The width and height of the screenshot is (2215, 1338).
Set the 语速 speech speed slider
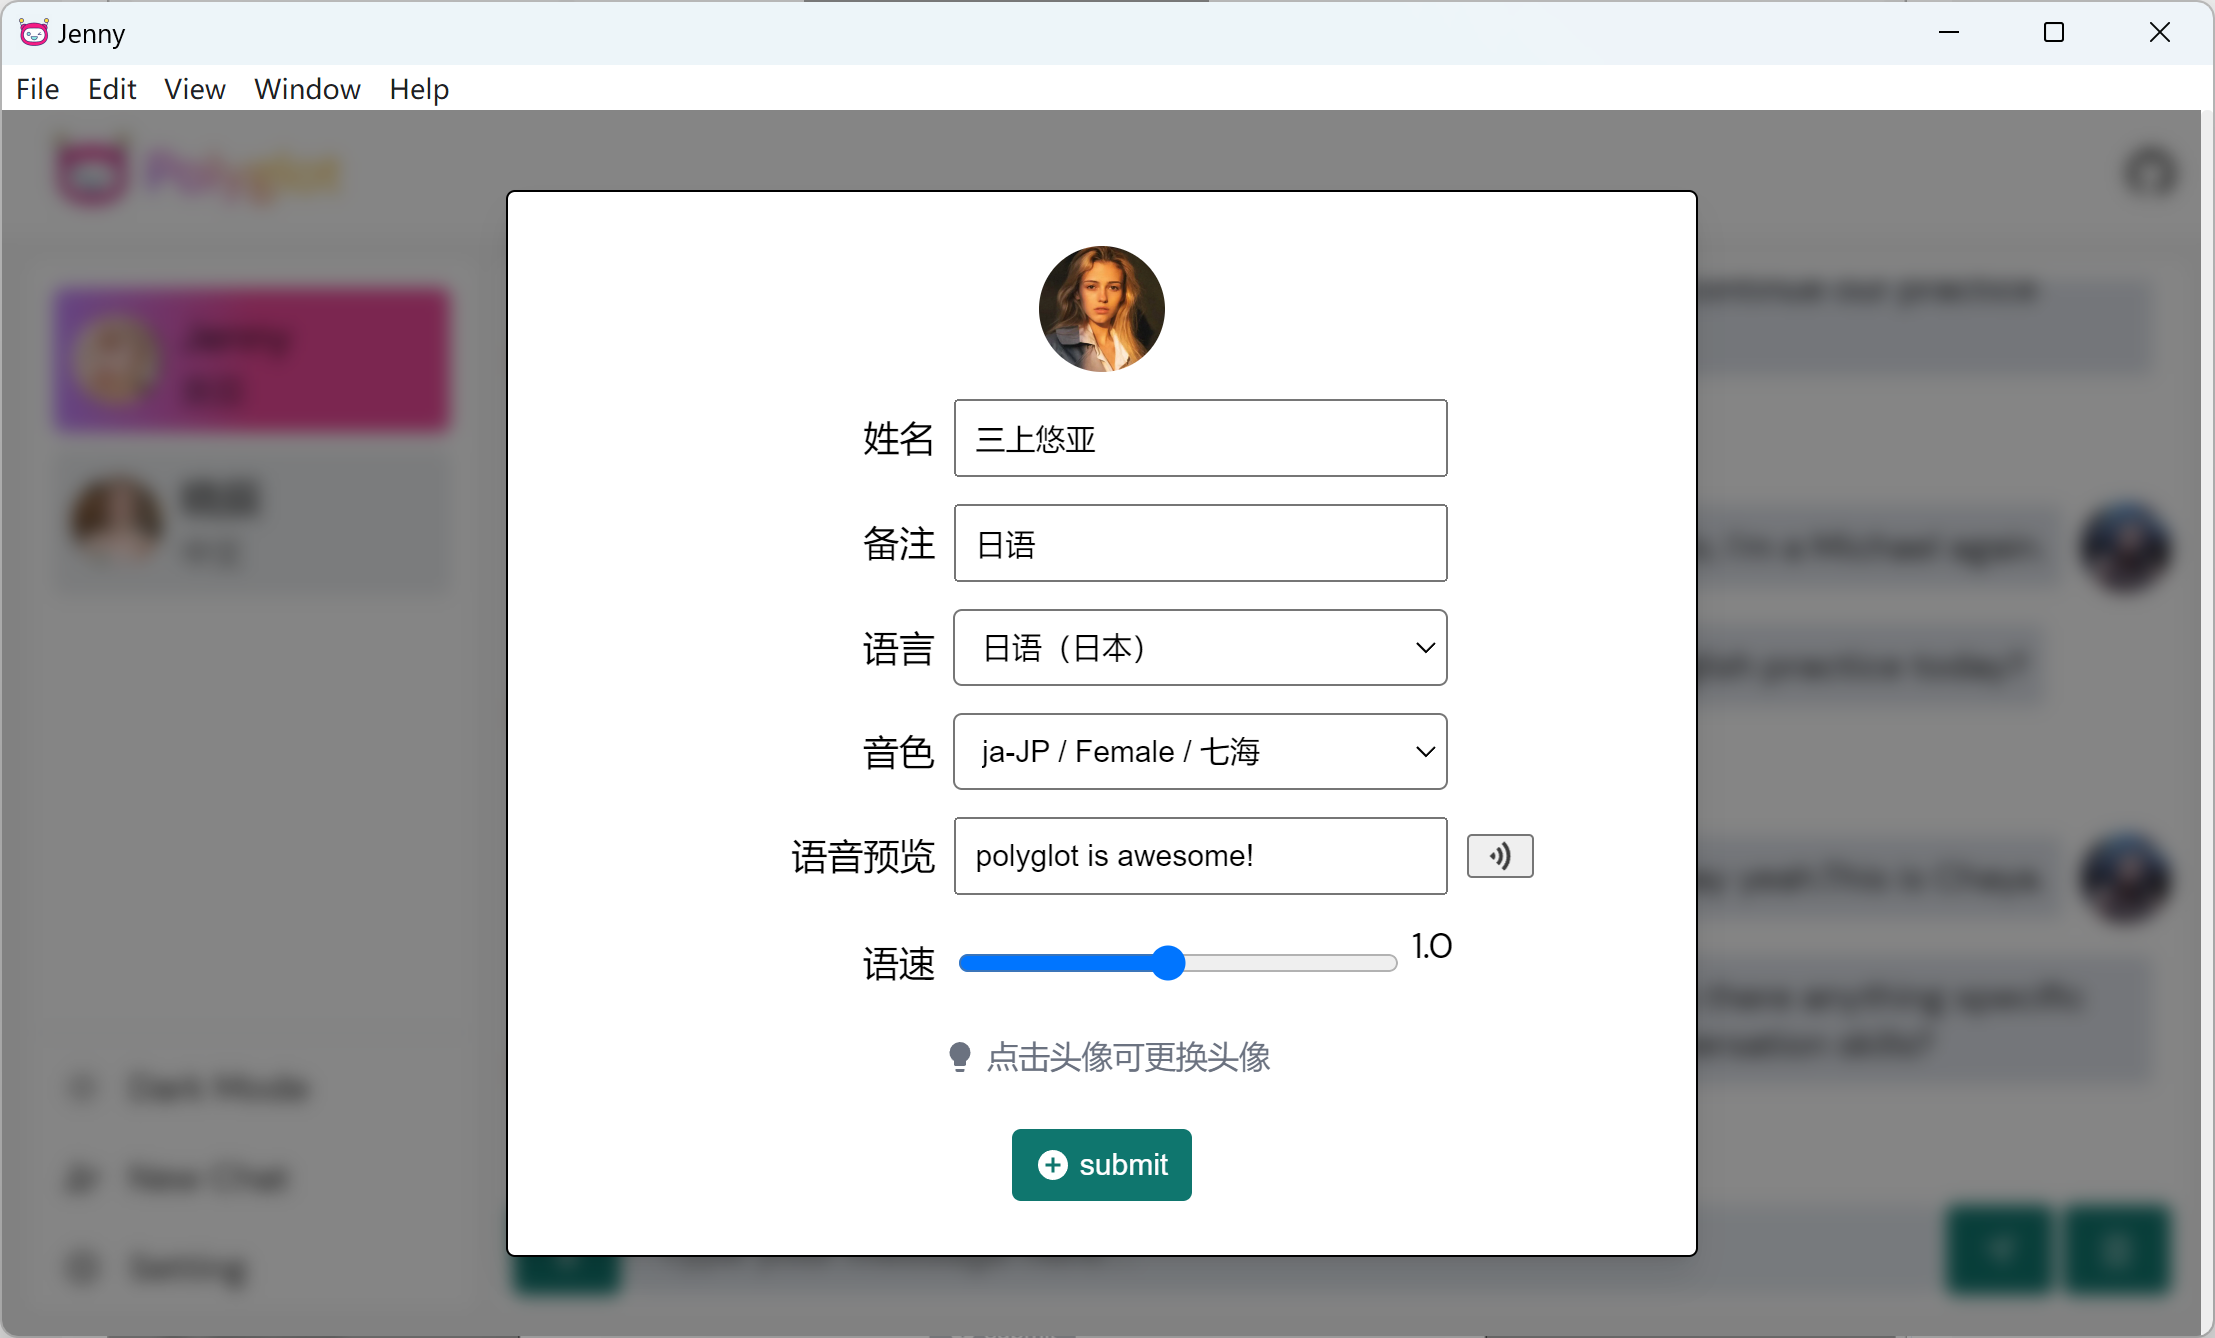click(x=1172, y=962)
